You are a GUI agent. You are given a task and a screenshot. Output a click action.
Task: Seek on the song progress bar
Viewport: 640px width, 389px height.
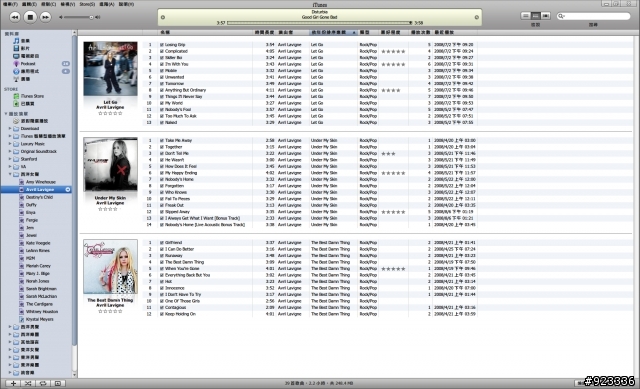coord(319,23)
